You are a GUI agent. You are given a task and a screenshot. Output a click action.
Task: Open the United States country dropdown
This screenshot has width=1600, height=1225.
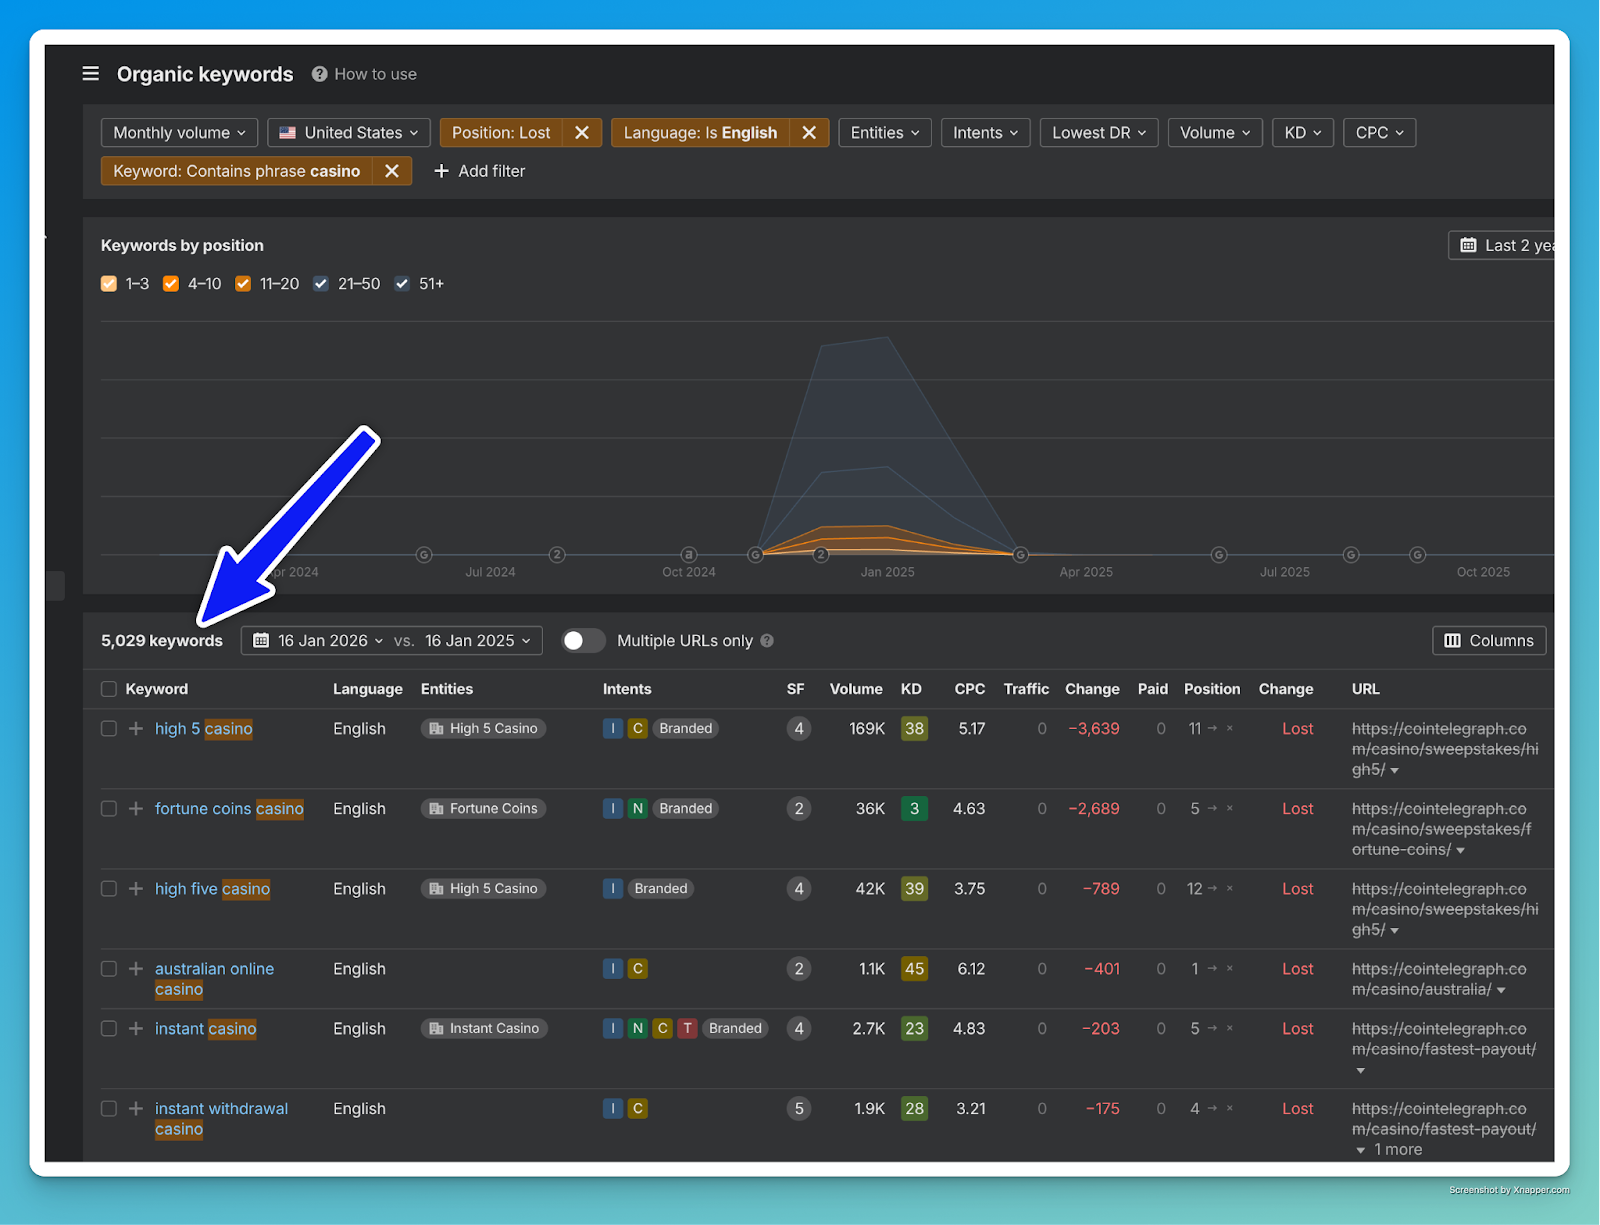348,133
